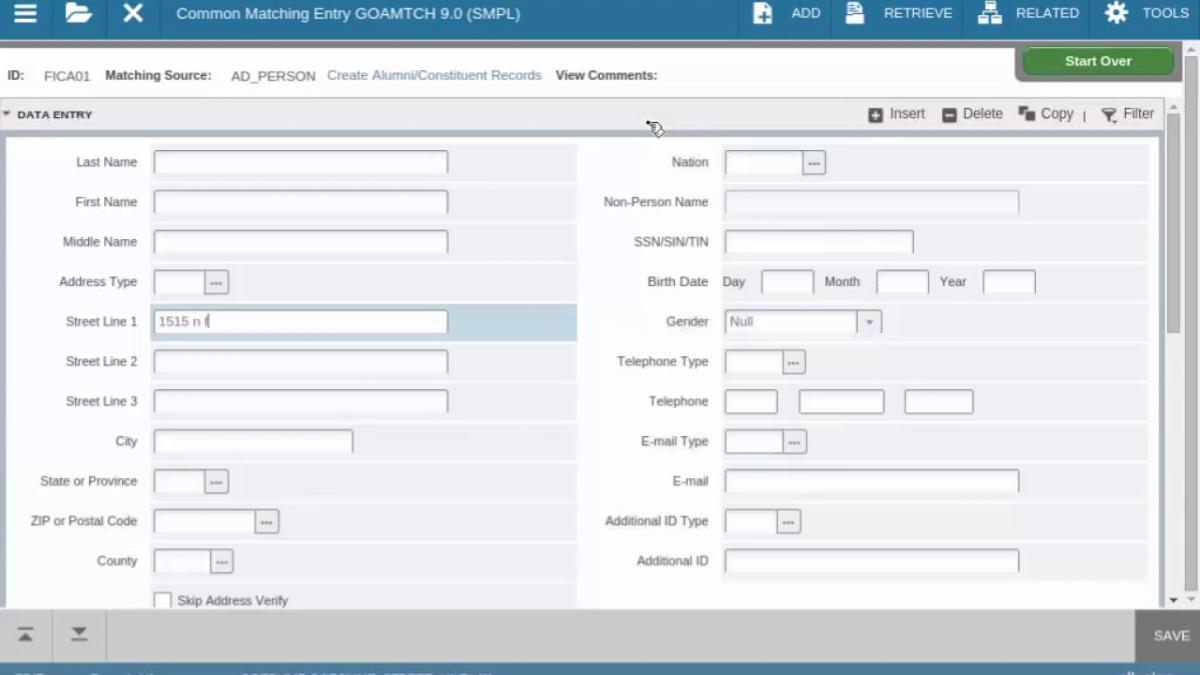1200x675 pixels.
Task: Click the RETRIEVE icon in top bar
Action: [854, 14]
